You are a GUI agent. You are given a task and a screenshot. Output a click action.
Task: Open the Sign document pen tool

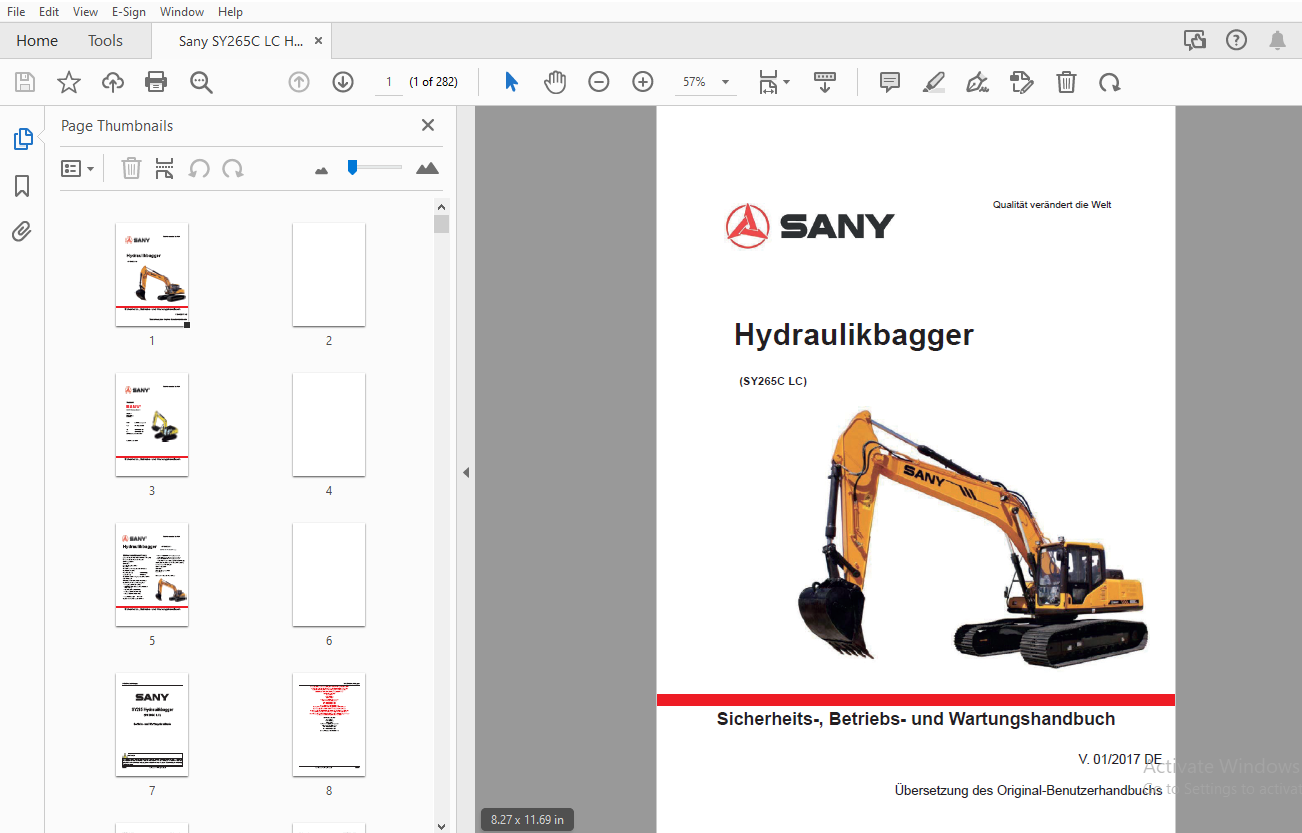[978, 82]
